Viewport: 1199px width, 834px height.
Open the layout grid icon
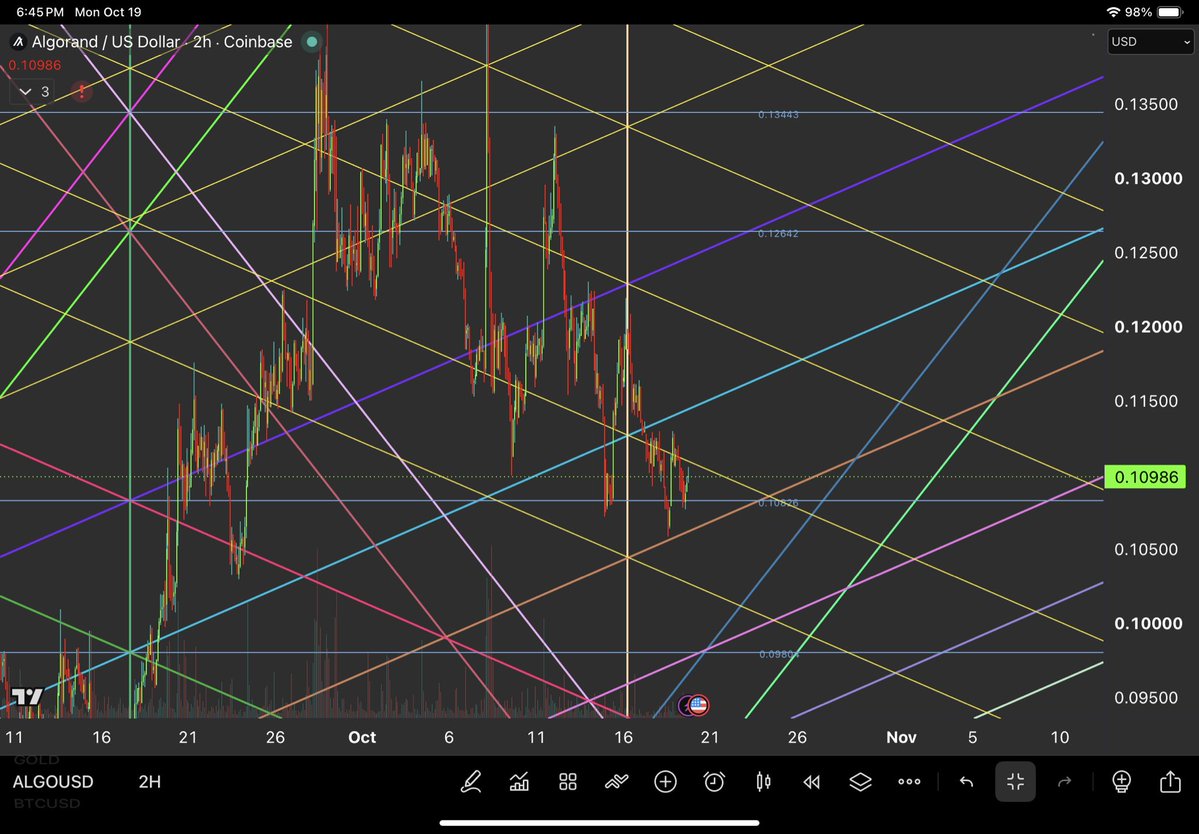click(567, 781)
